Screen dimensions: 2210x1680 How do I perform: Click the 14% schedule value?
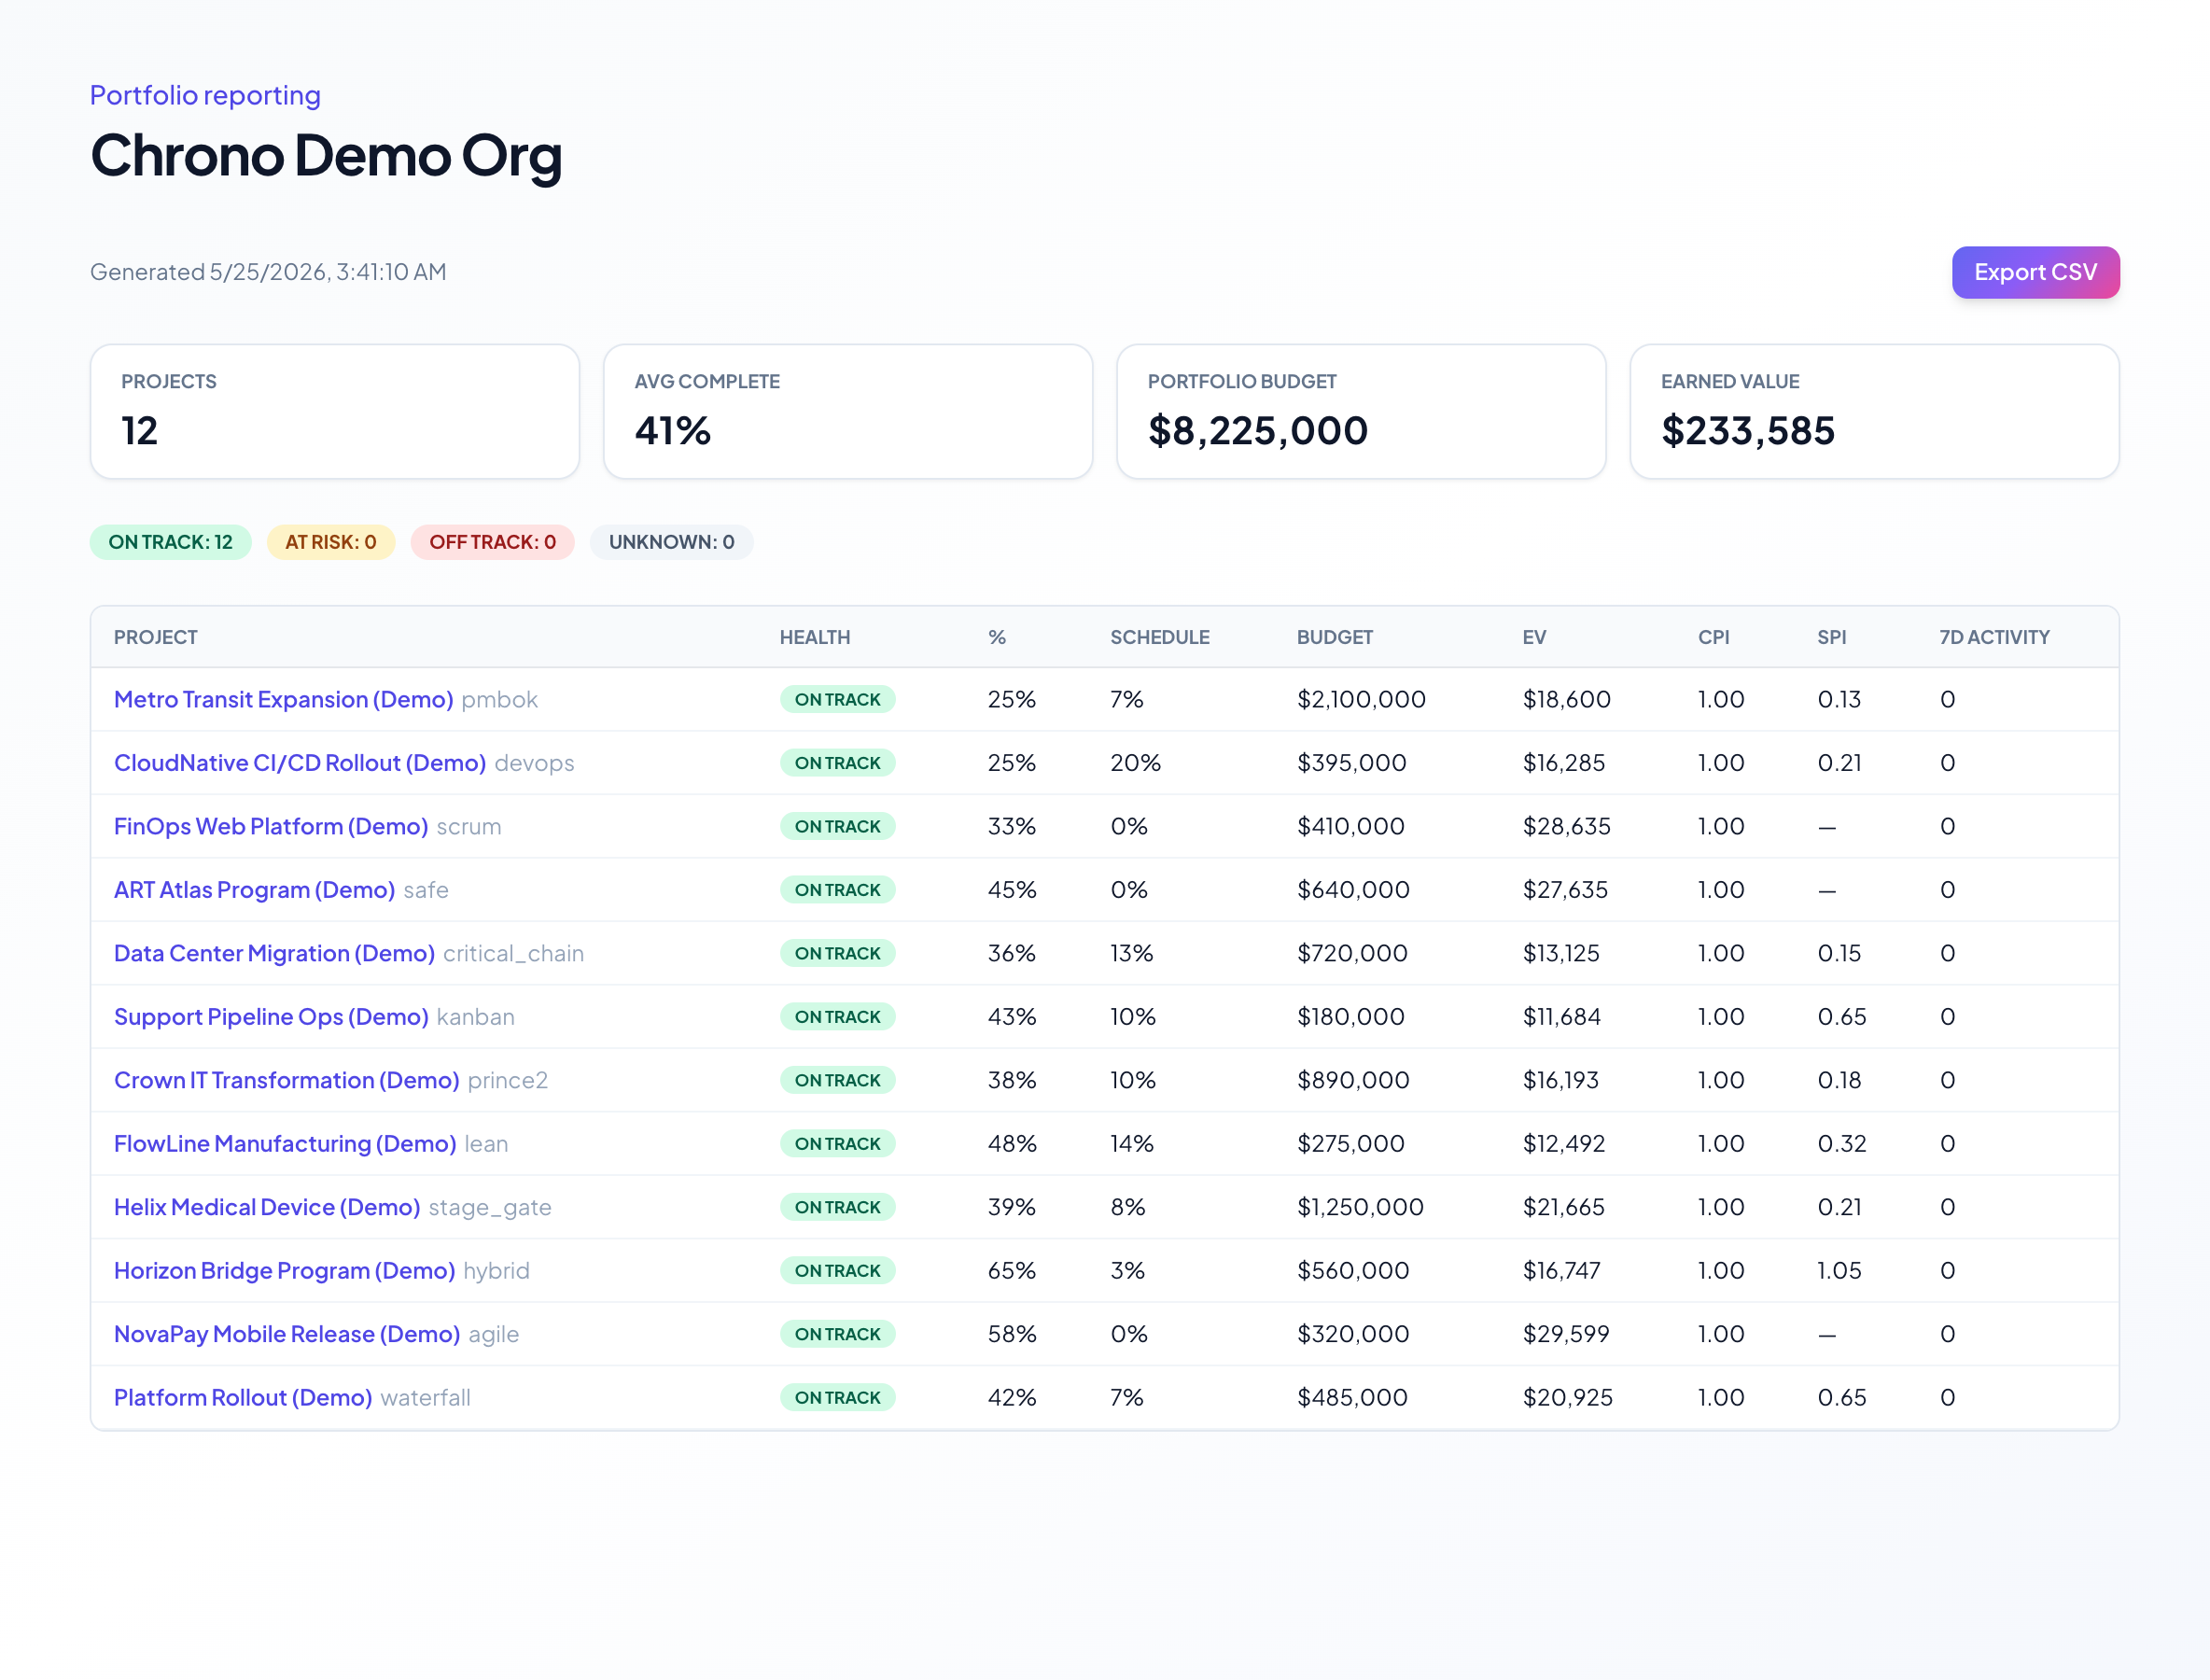[1132, 1144]
